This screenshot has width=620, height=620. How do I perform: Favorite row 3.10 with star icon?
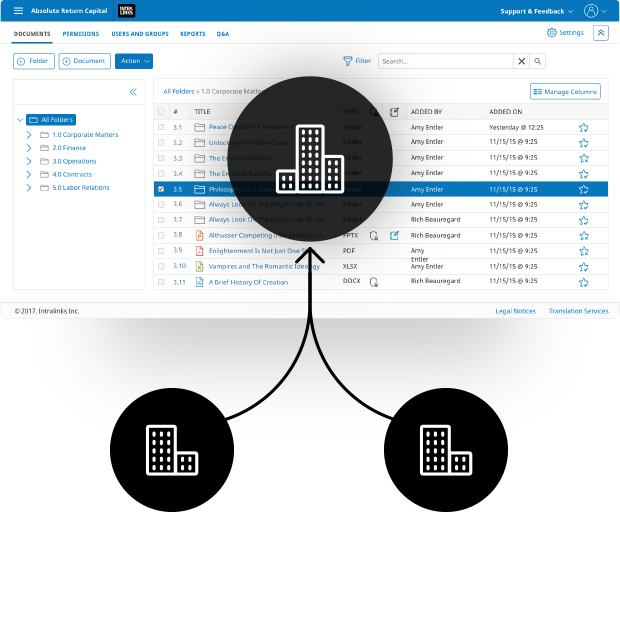584,267
